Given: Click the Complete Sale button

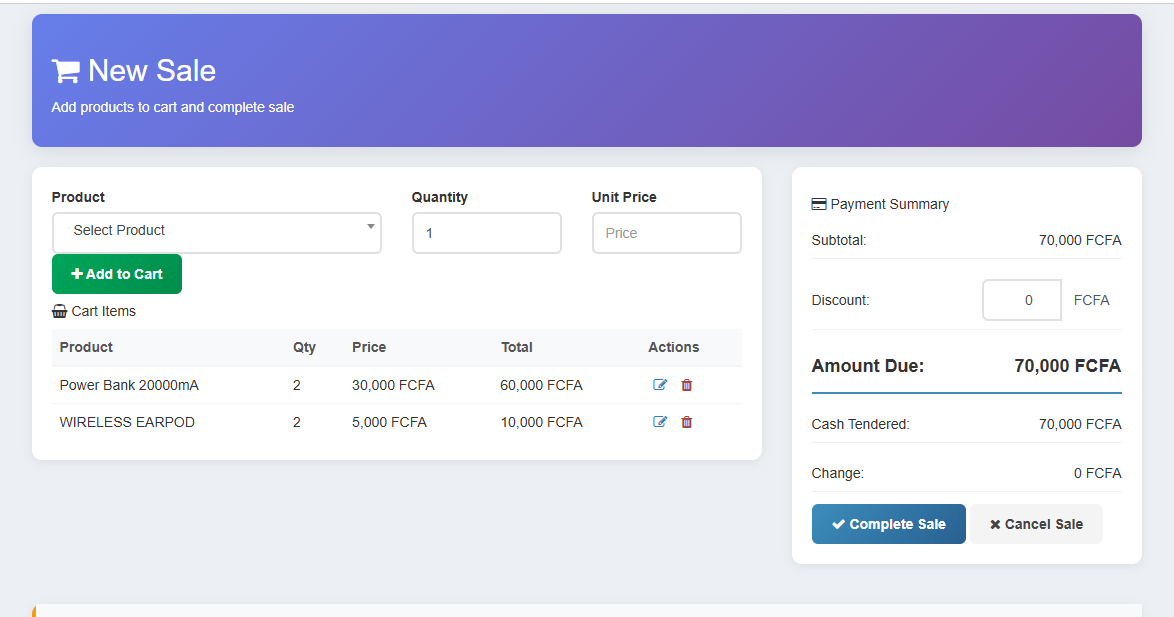Looking at the screenshot, I should pos(888,523).
